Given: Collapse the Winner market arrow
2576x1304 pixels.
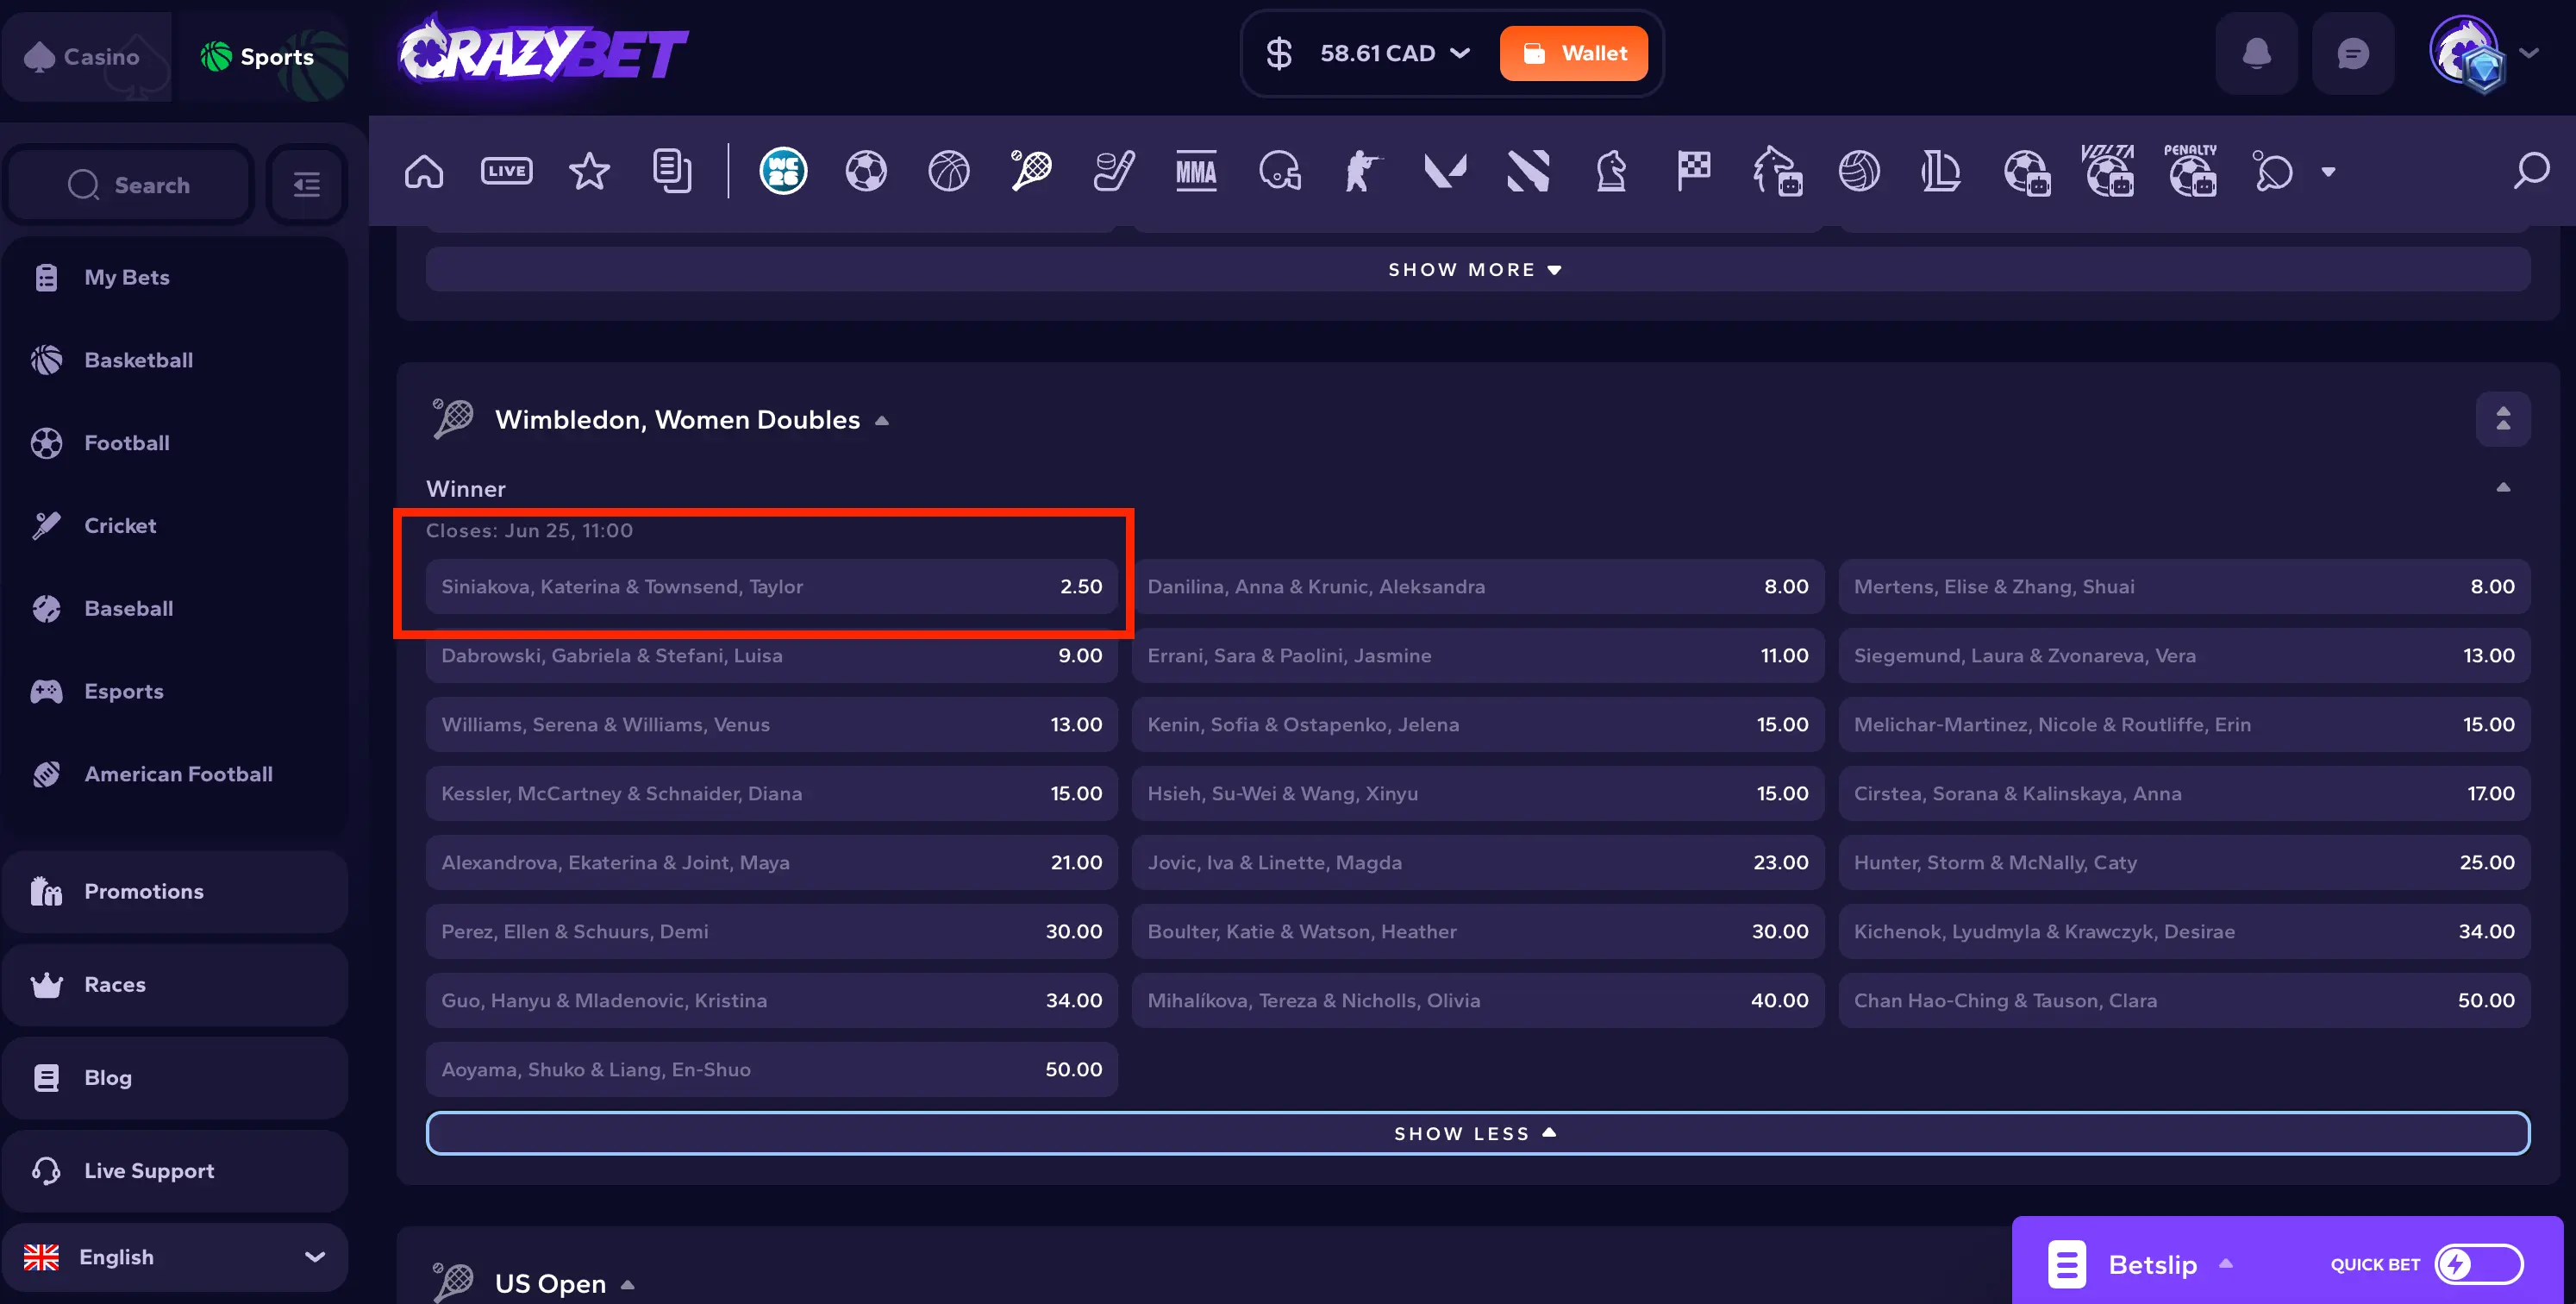Looking at the screenshot, I should pos(2503,487).
